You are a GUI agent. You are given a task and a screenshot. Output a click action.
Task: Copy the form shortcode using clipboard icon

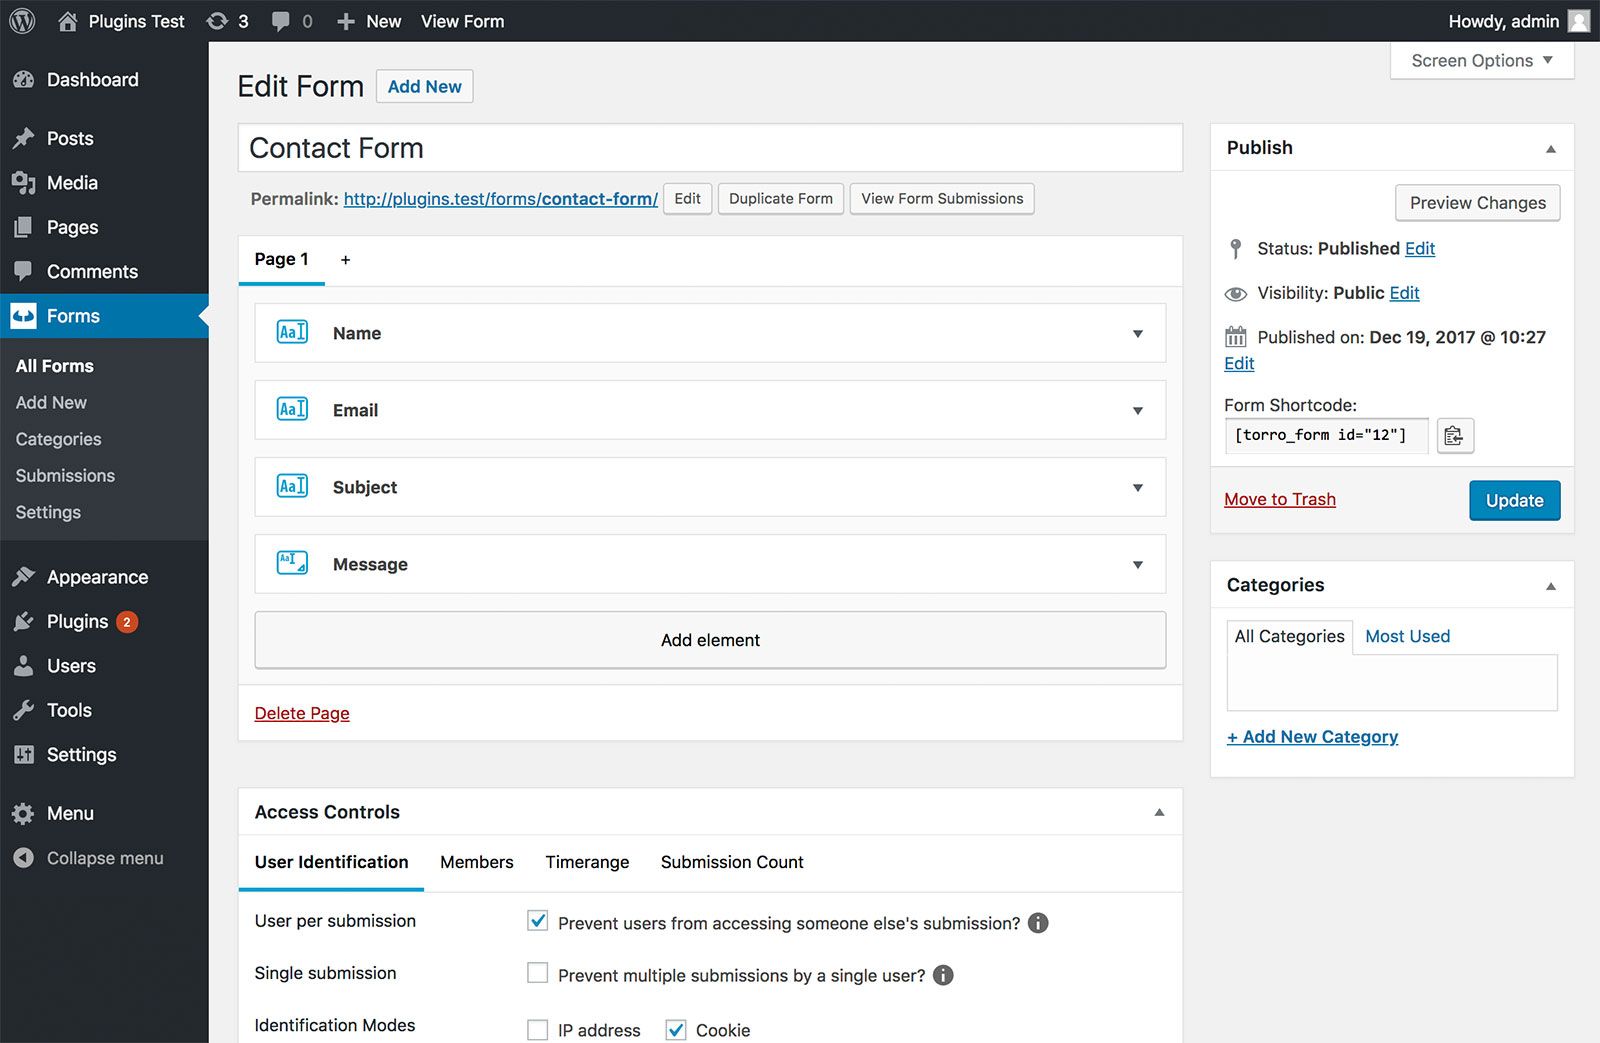click(x=1455, y=435)
